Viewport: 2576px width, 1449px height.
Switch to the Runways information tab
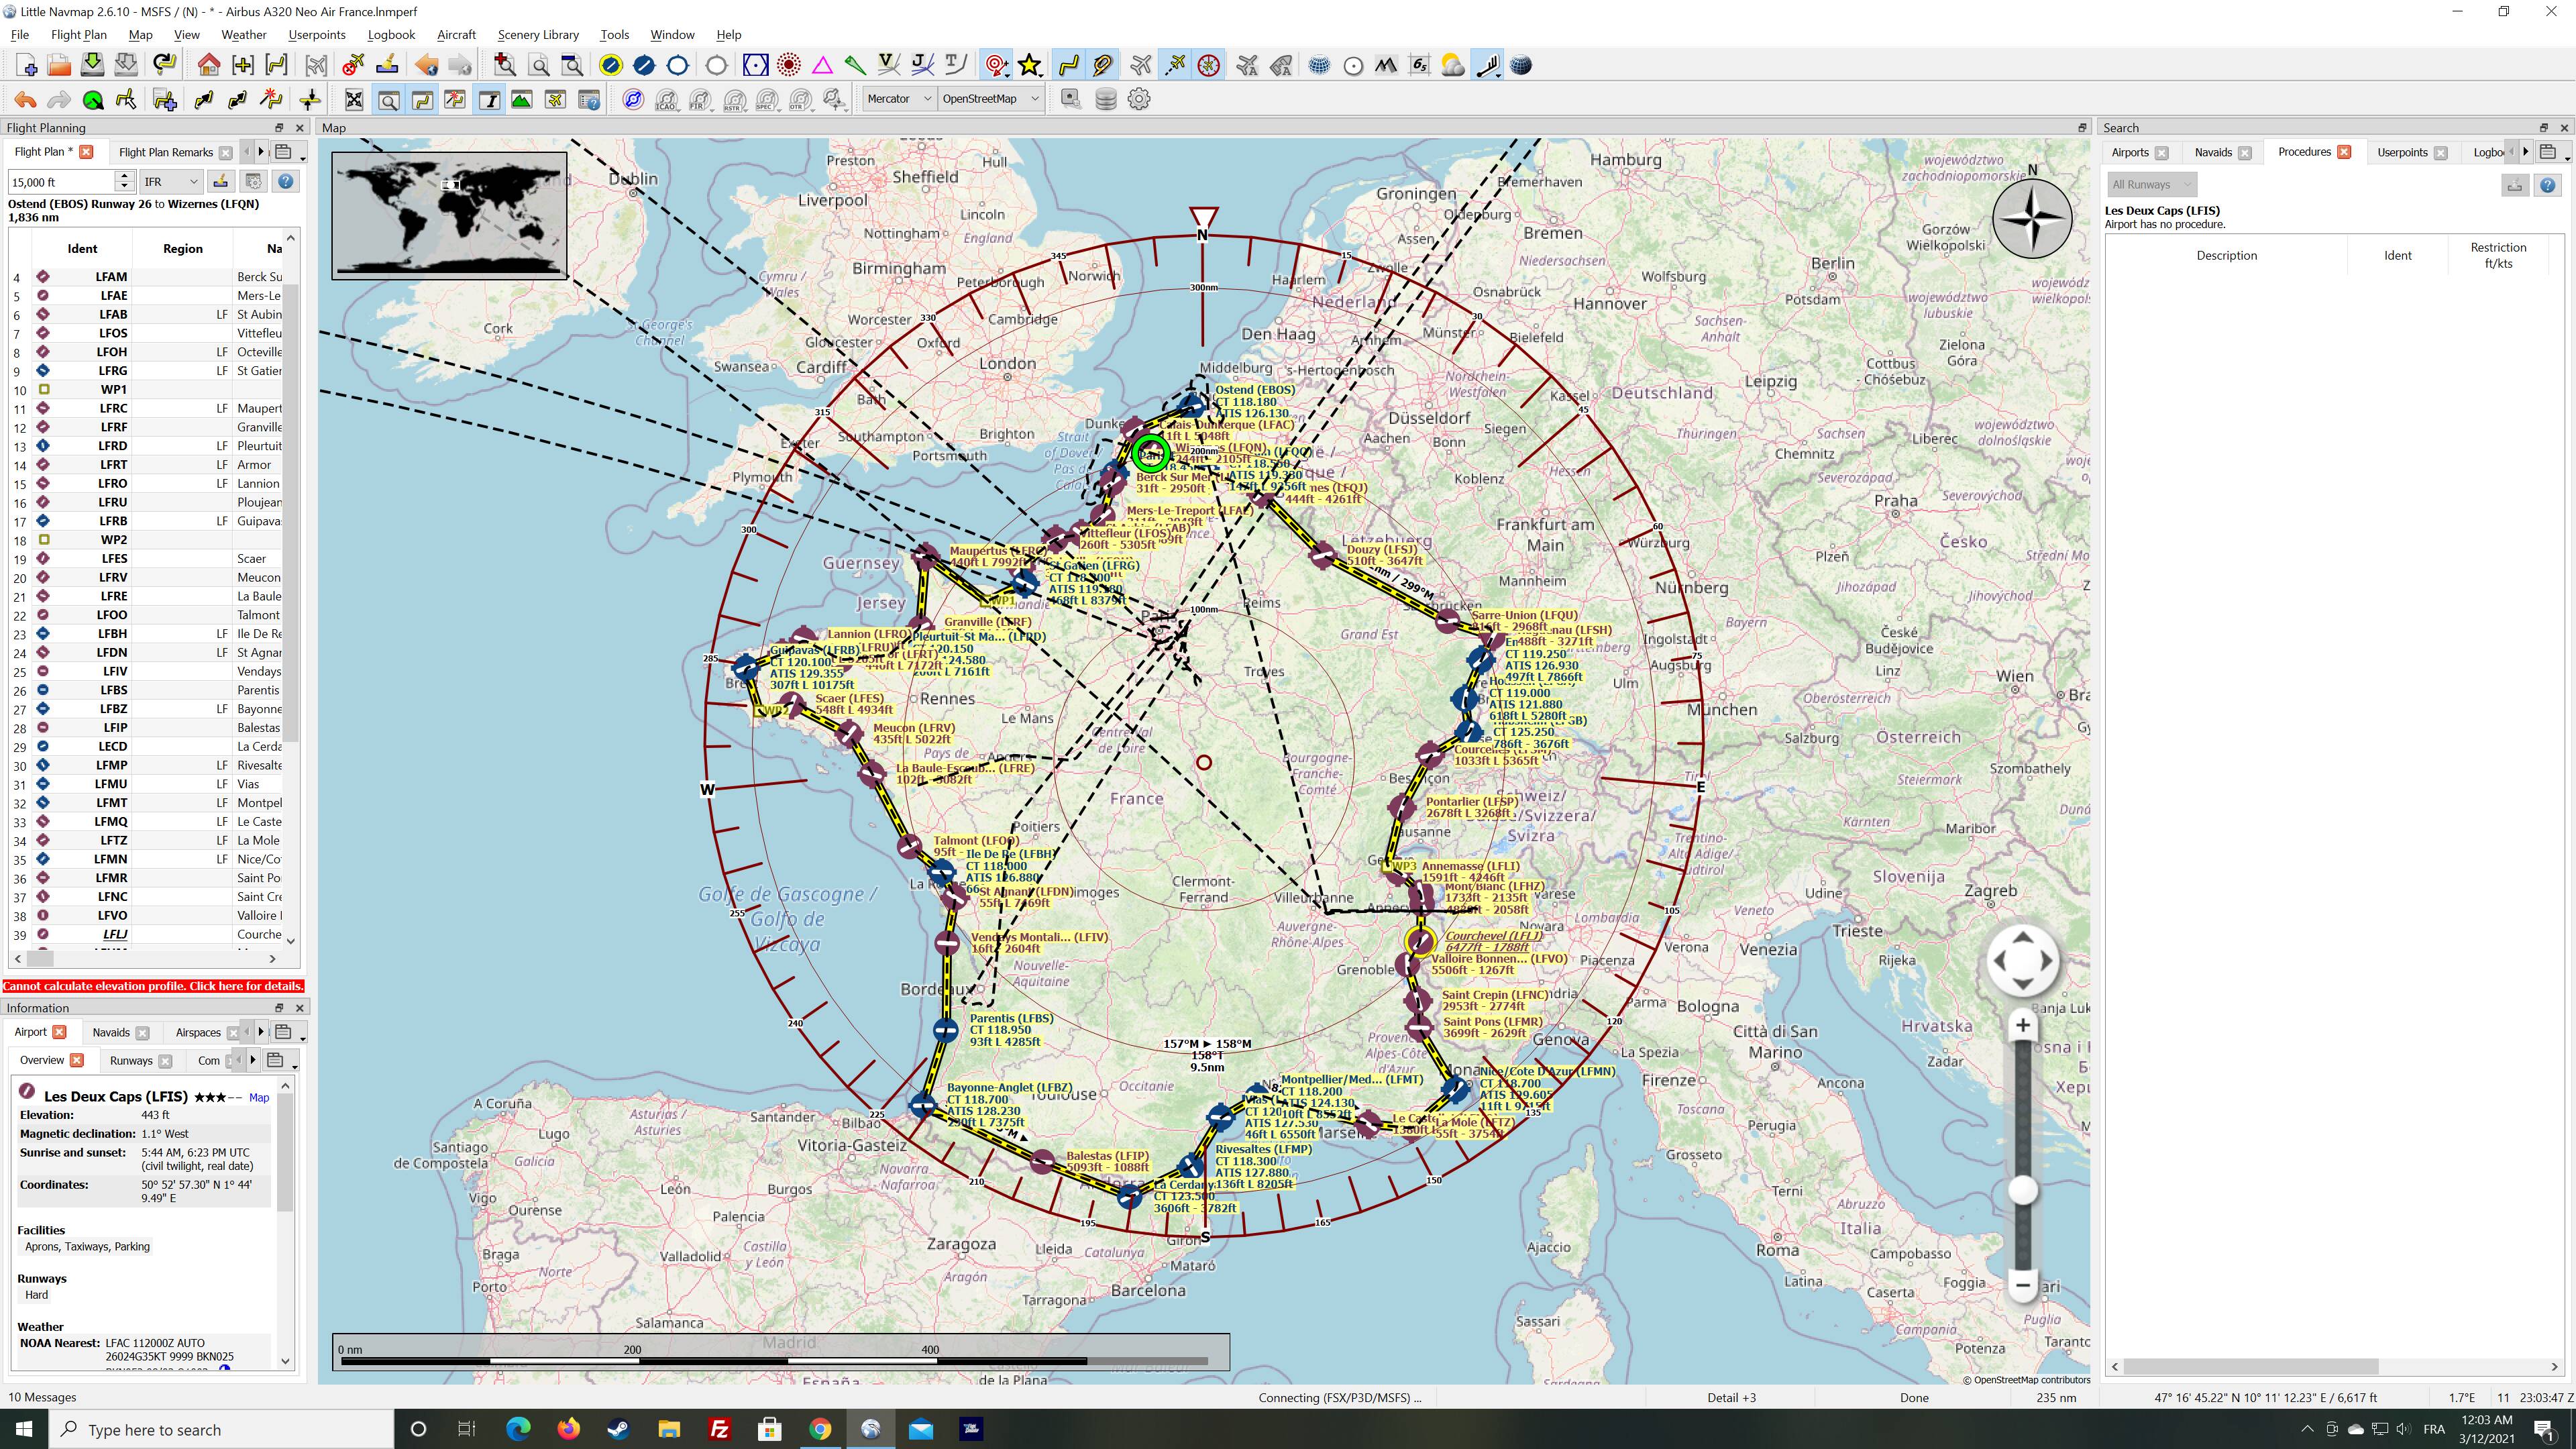click(131, 1061)
